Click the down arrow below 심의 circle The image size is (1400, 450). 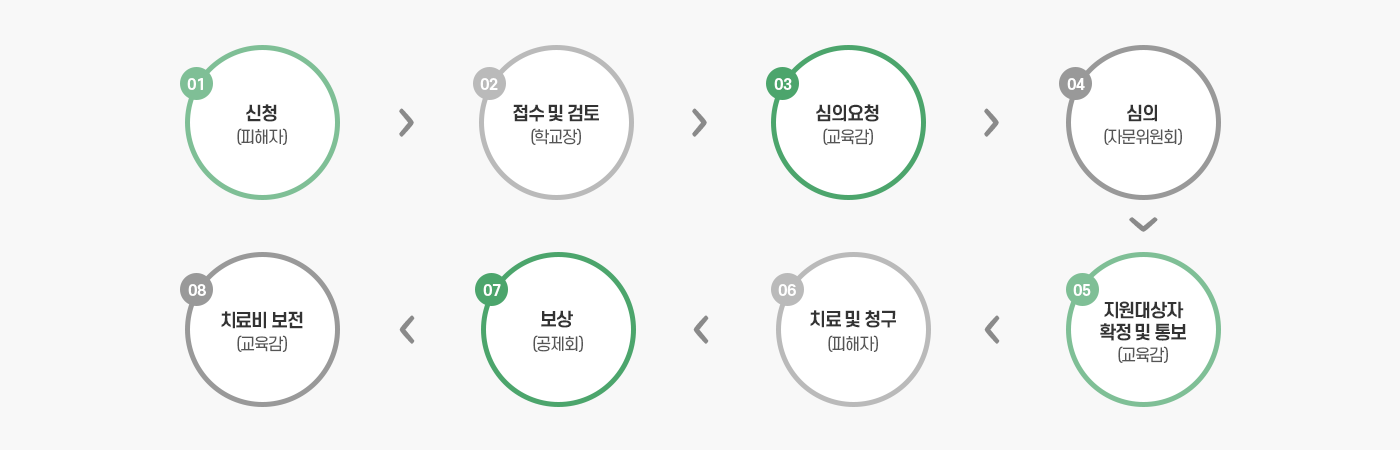click(1143, 224)
